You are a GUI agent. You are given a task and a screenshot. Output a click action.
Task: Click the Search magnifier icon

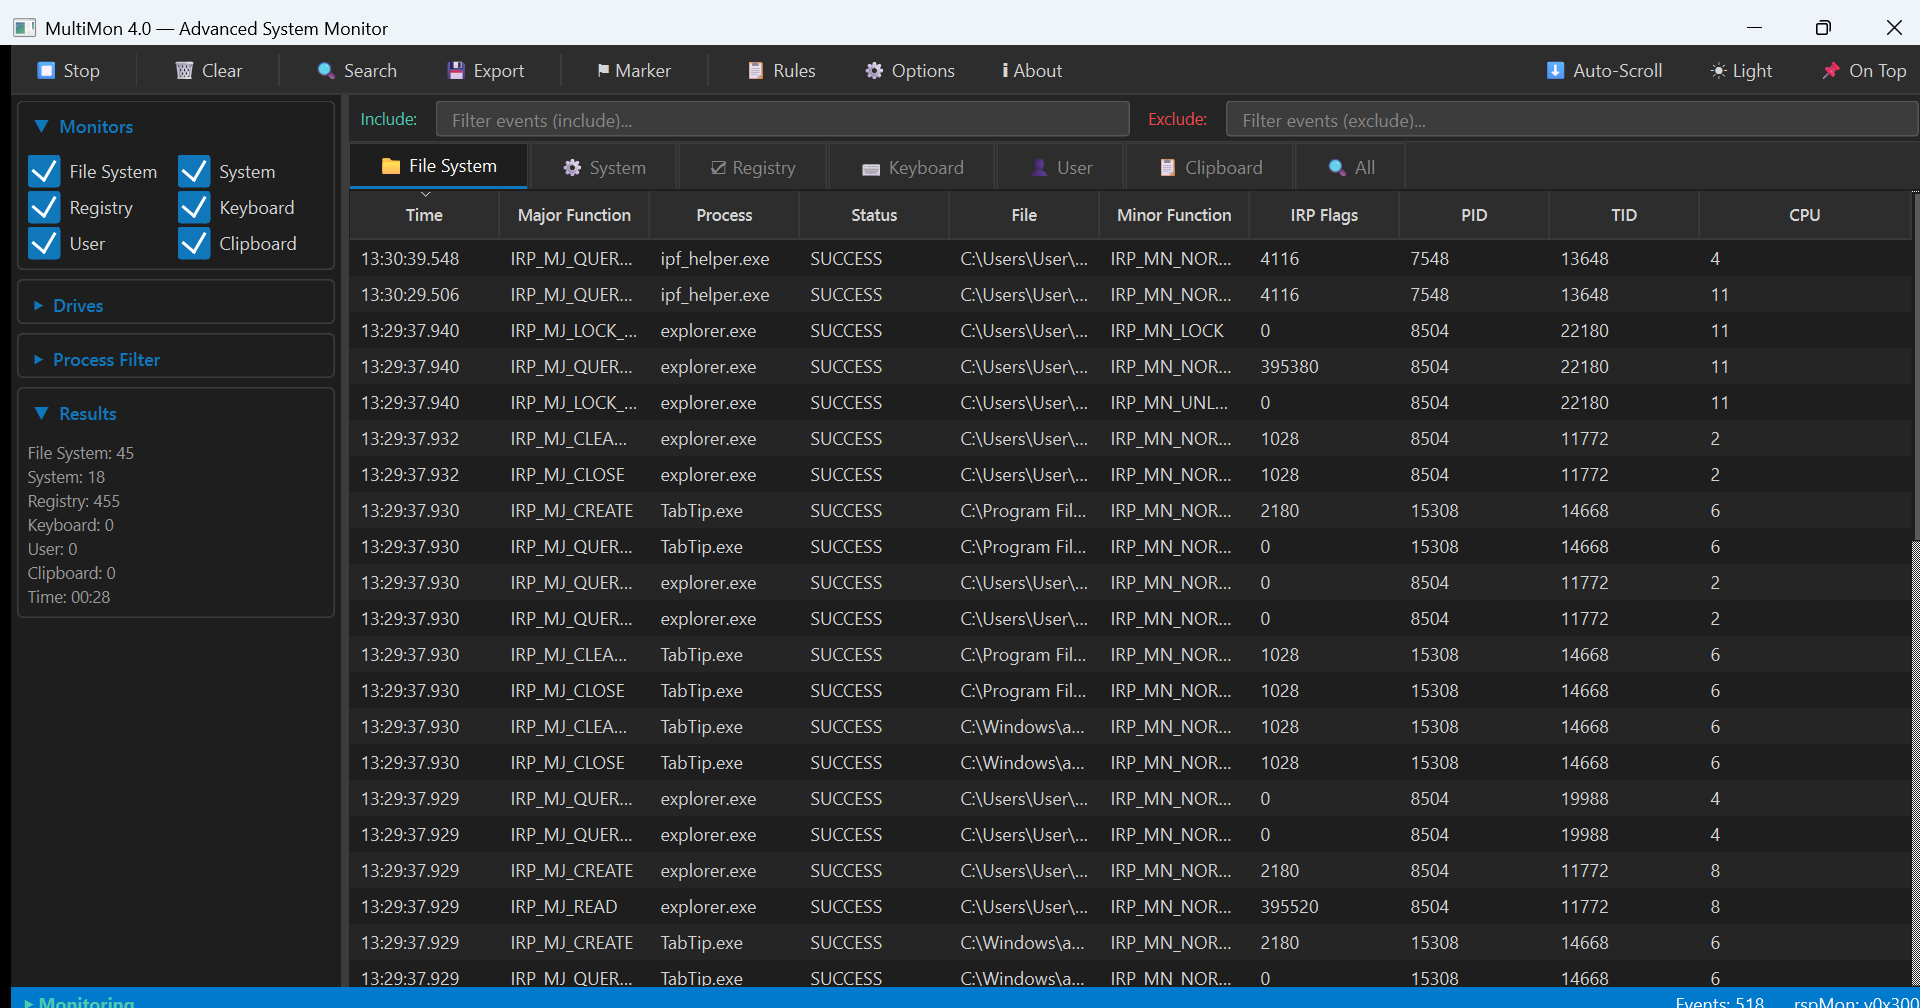[326, 71]
